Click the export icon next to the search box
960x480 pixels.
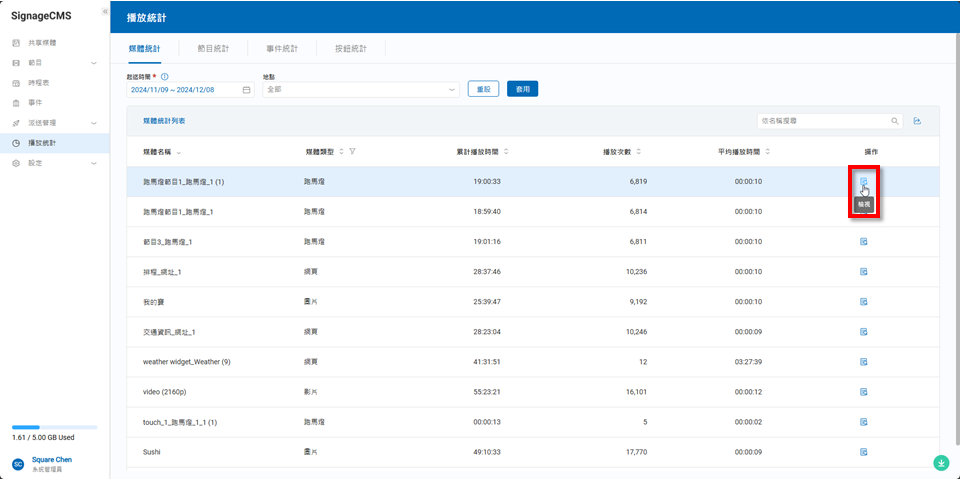[x=917, y=121]
